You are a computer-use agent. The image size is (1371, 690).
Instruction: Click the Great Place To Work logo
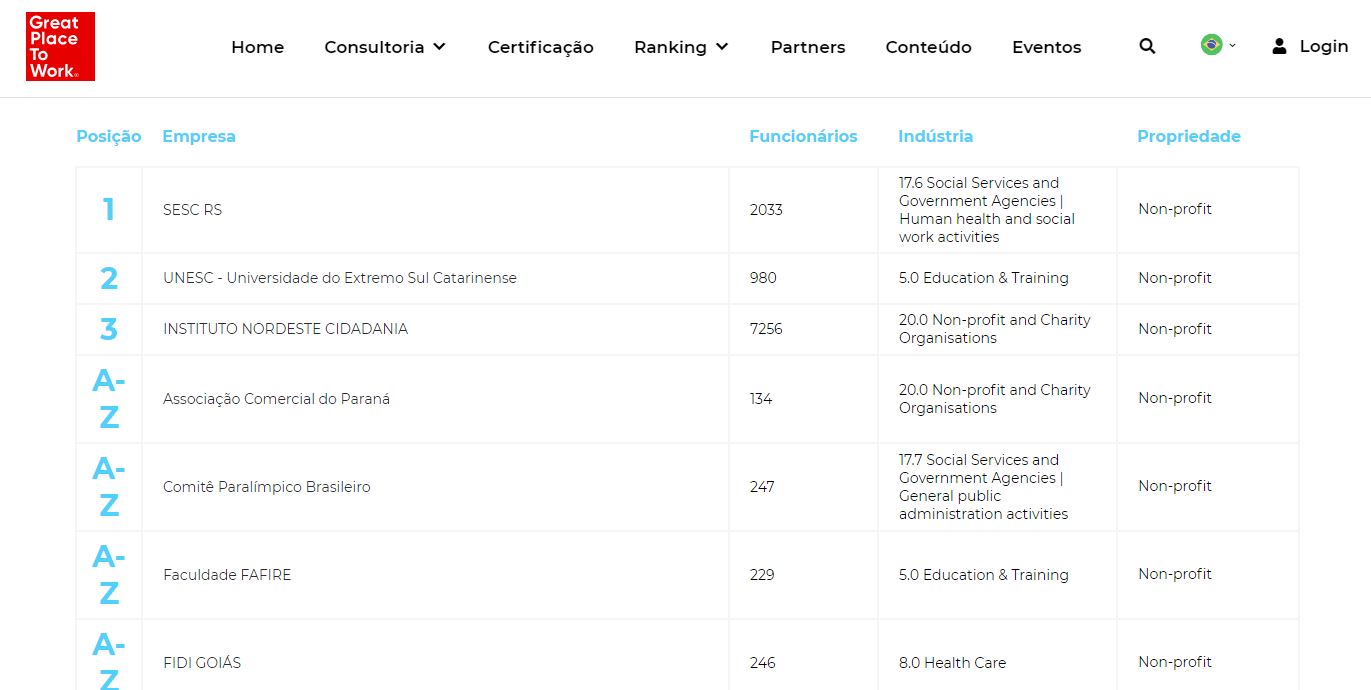[60, 47]
